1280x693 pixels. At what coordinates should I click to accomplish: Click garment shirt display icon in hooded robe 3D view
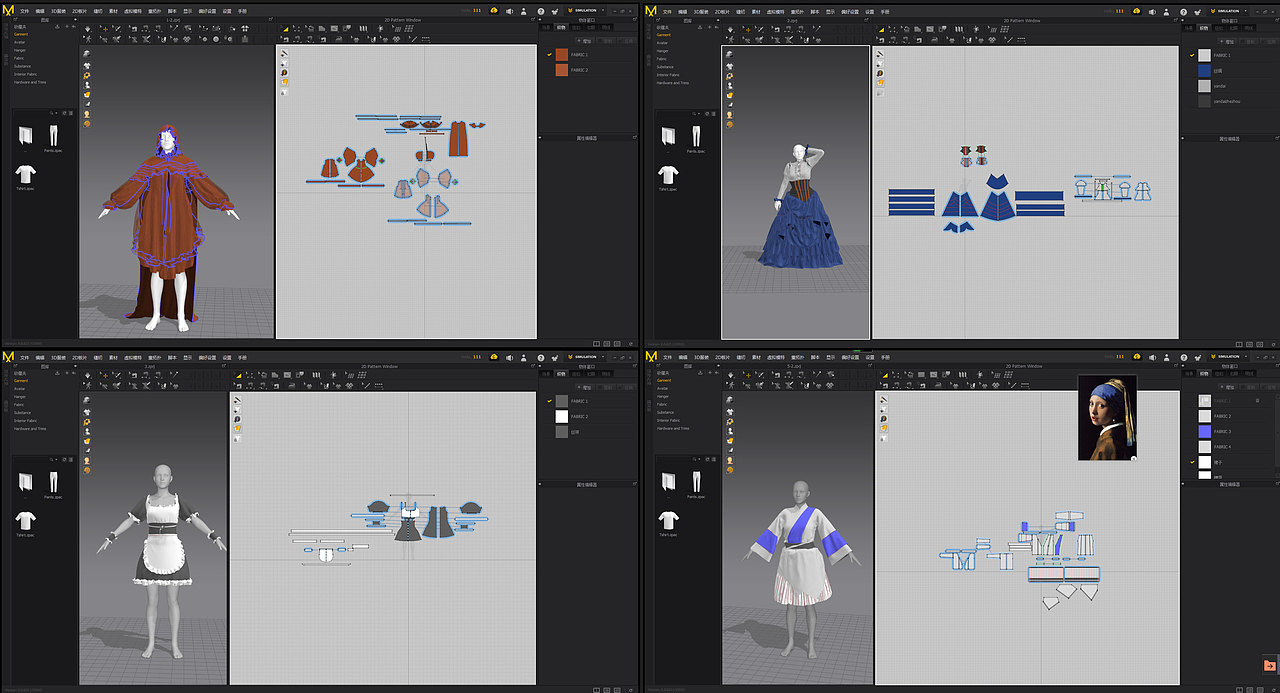click(x=86, y=65)
